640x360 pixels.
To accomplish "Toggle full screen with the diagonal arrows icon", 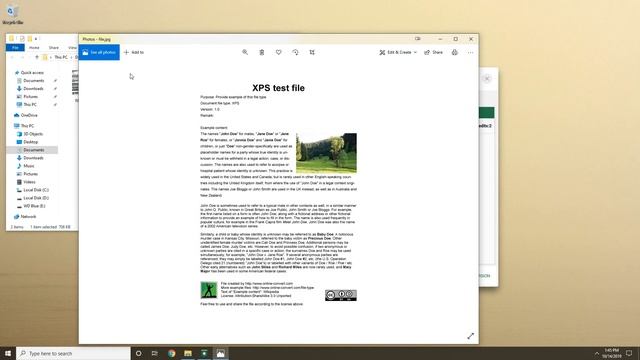I will [x=471, y=336].
